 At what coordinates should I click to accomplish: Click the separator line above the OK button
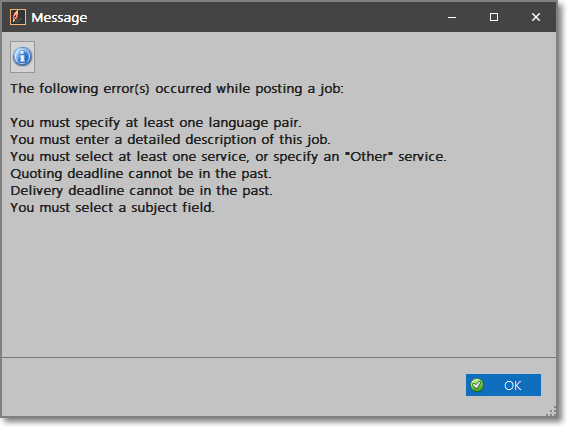pos(279,358)
